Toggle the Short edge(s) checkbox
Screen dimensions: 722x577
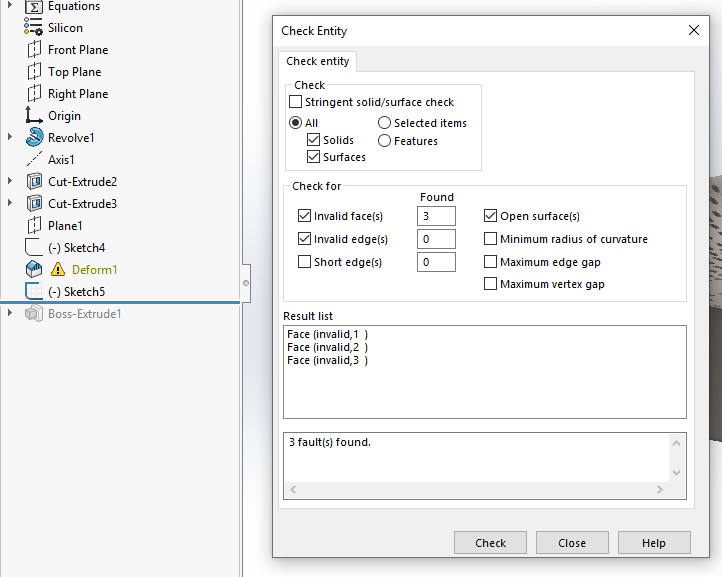click(x=305, y=262)
